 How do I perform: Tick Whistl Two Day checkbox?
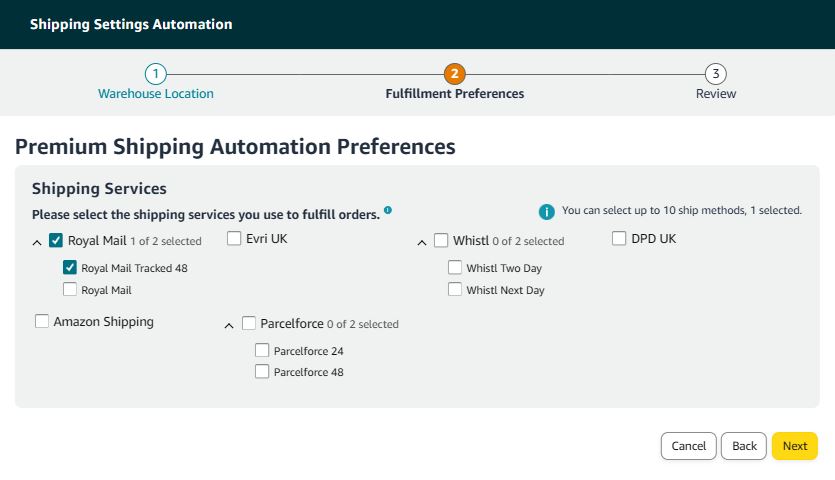(455, 267)
